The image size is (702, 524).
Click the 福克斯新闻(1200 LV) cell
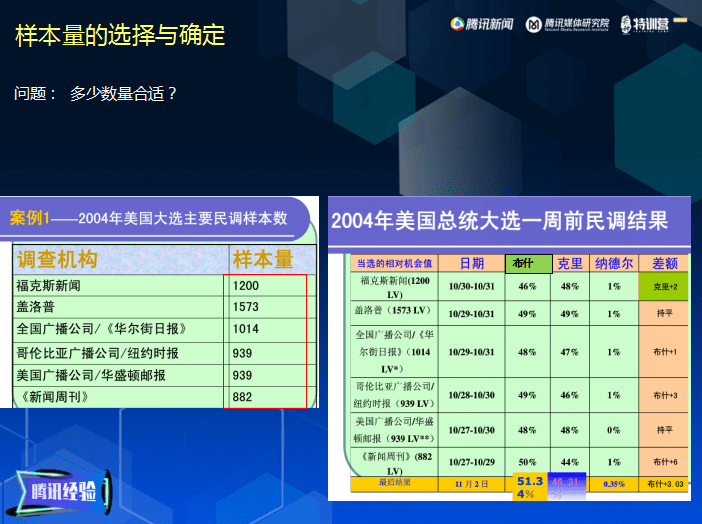tap(394, 287)
